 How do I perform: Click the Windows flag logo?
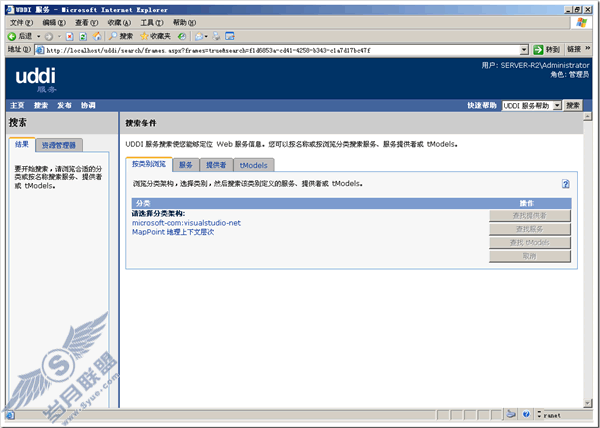pyautogui.click(x=582, y=23)
